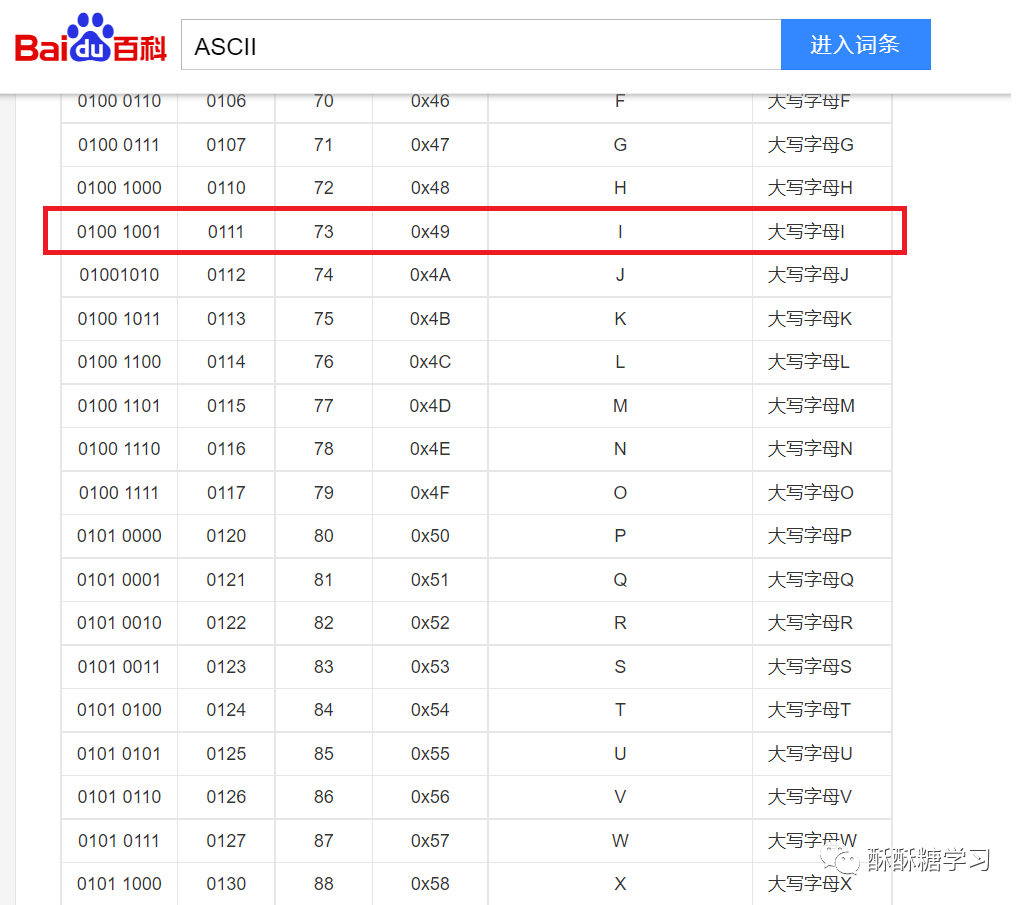Select binary cell 0100 0111

pyautogui.click(x=119, y=145)
